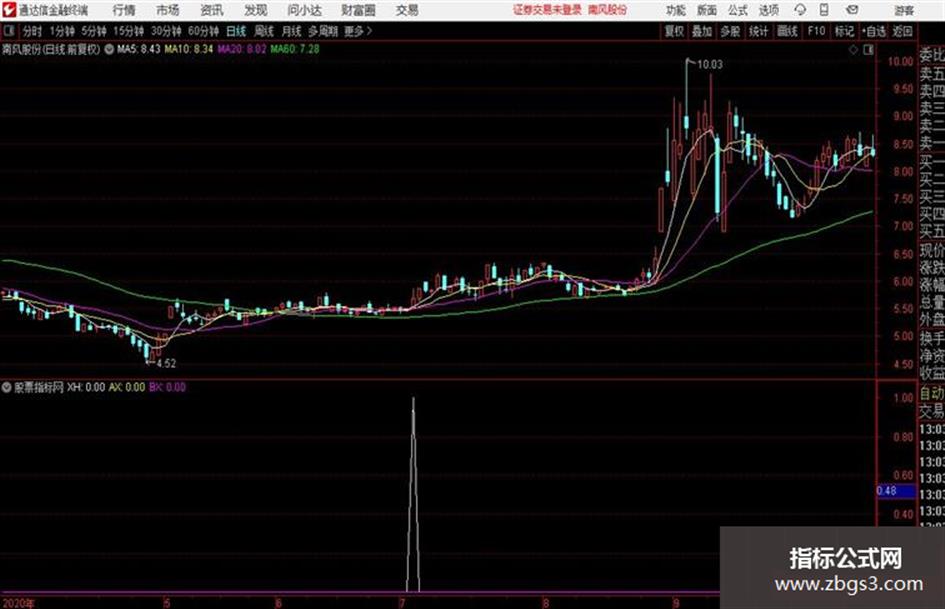Screen dimensions: 945x609
Task: Toggle the left panel icon beside 分时
Action: [8, 31]
